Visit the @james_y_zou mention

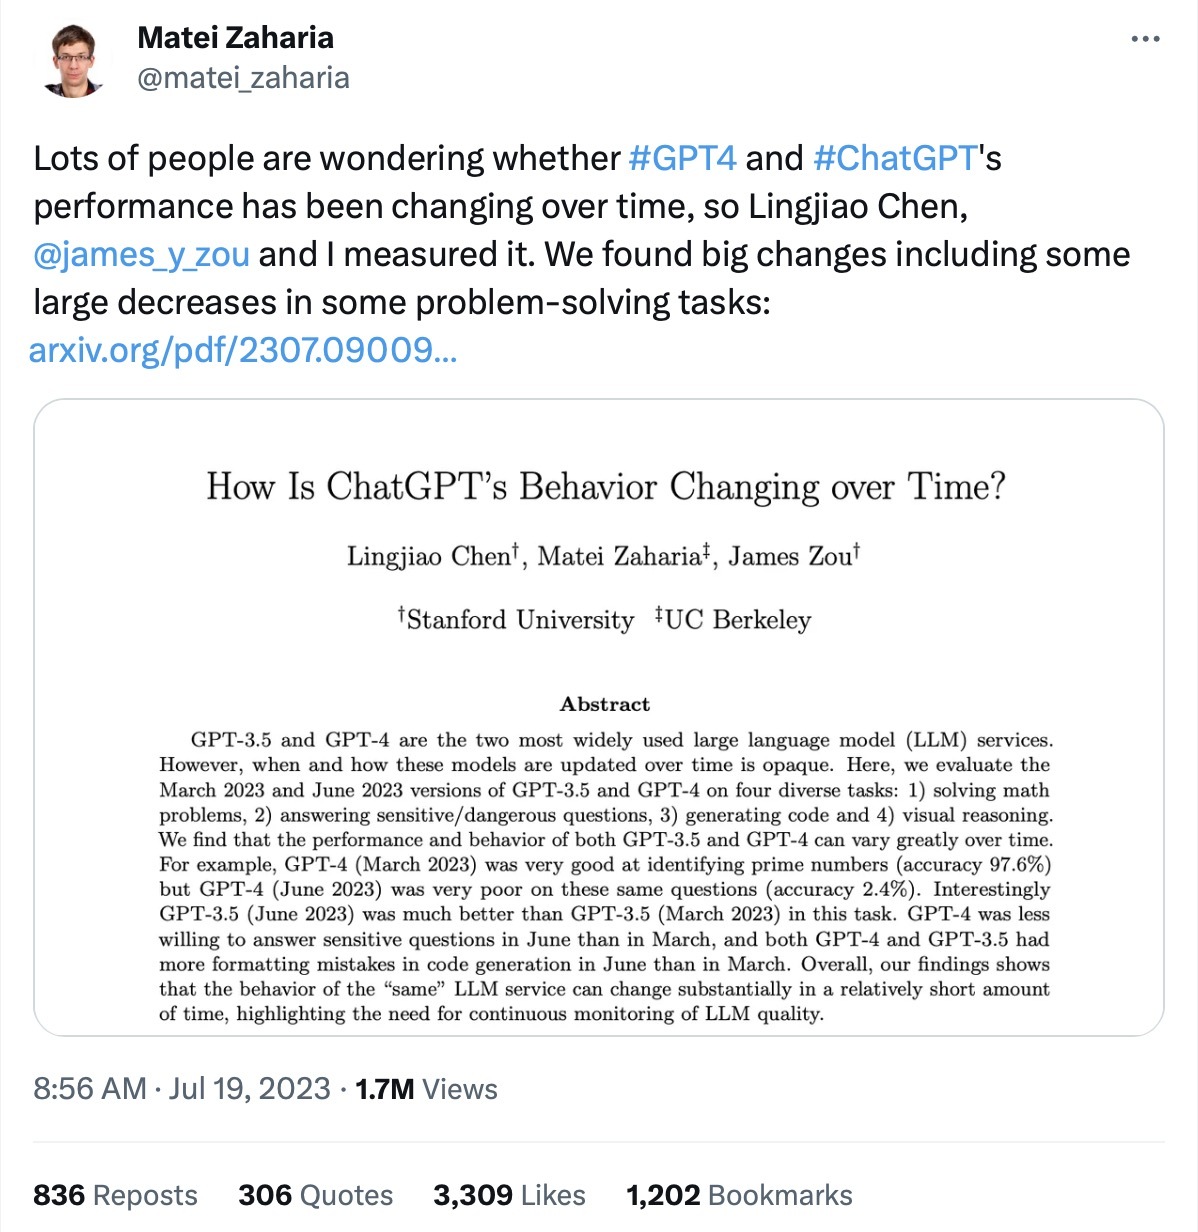(141, 254)
